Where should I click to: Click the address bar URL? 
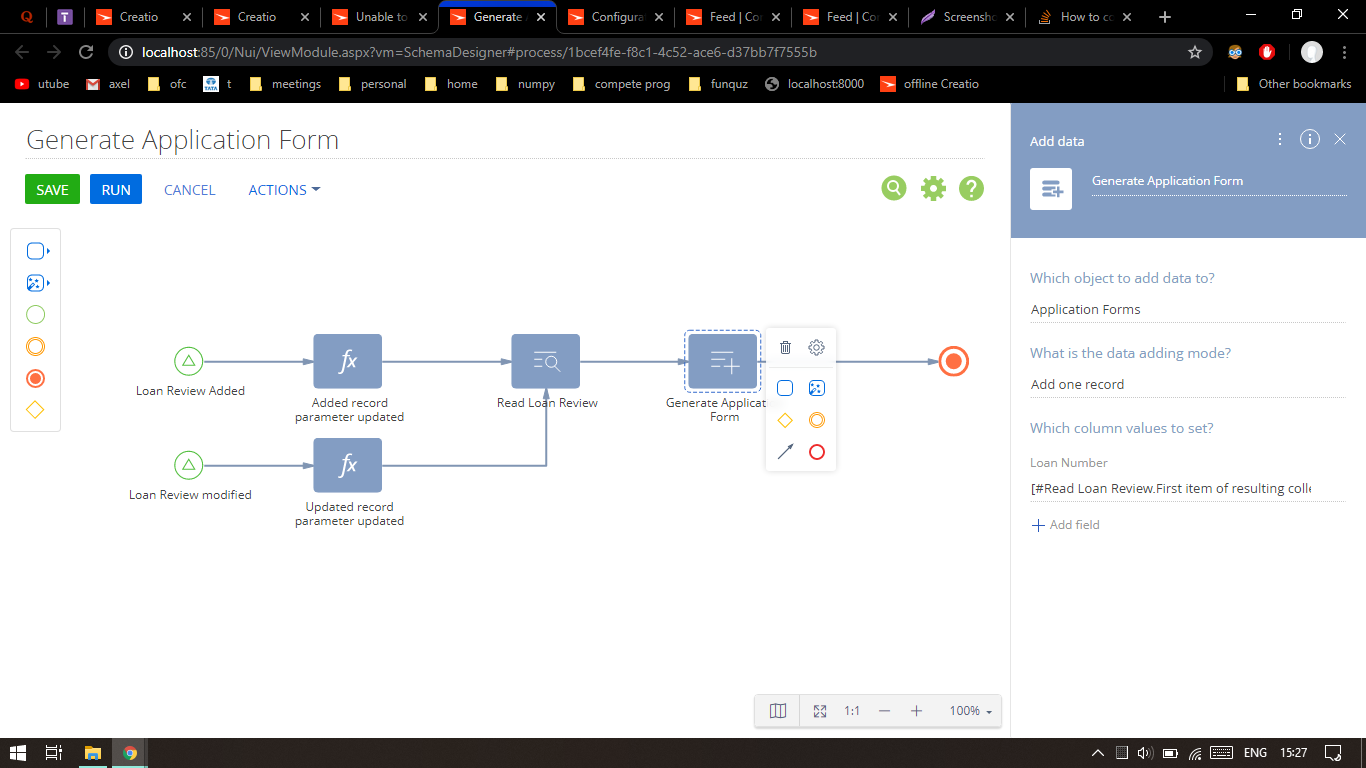coord(480,52)
